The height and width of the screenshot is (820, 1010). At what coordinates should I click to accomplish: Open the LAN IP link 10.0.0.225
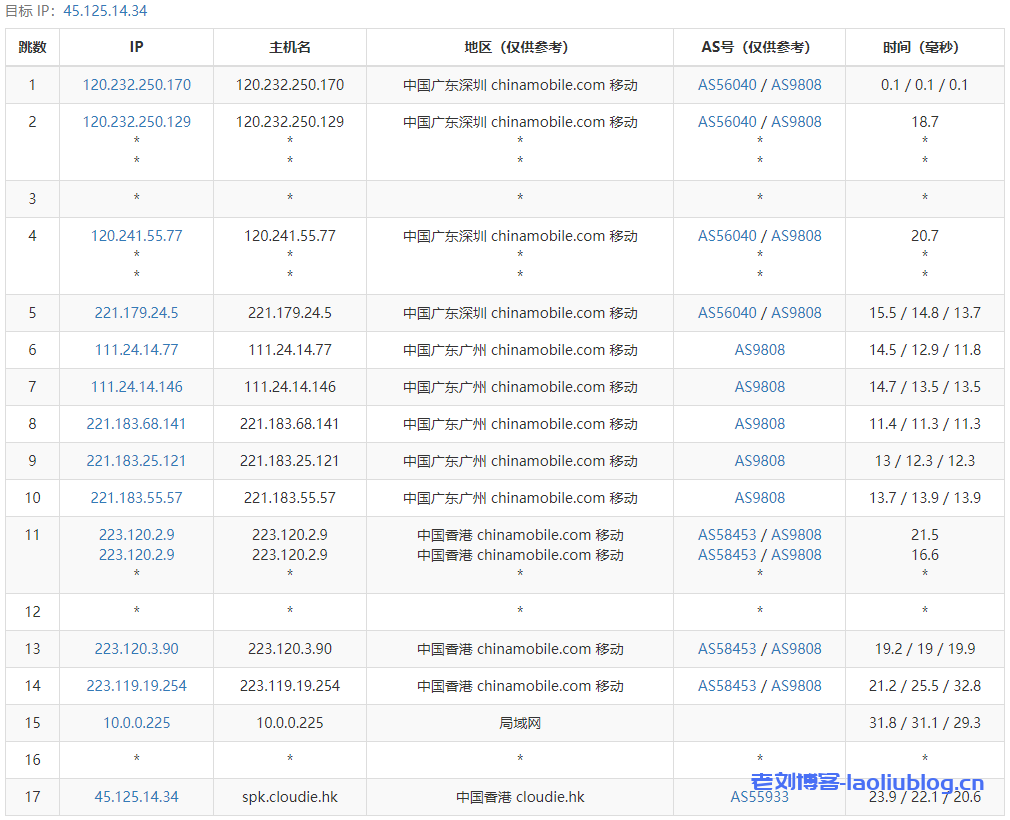point(136,723)
